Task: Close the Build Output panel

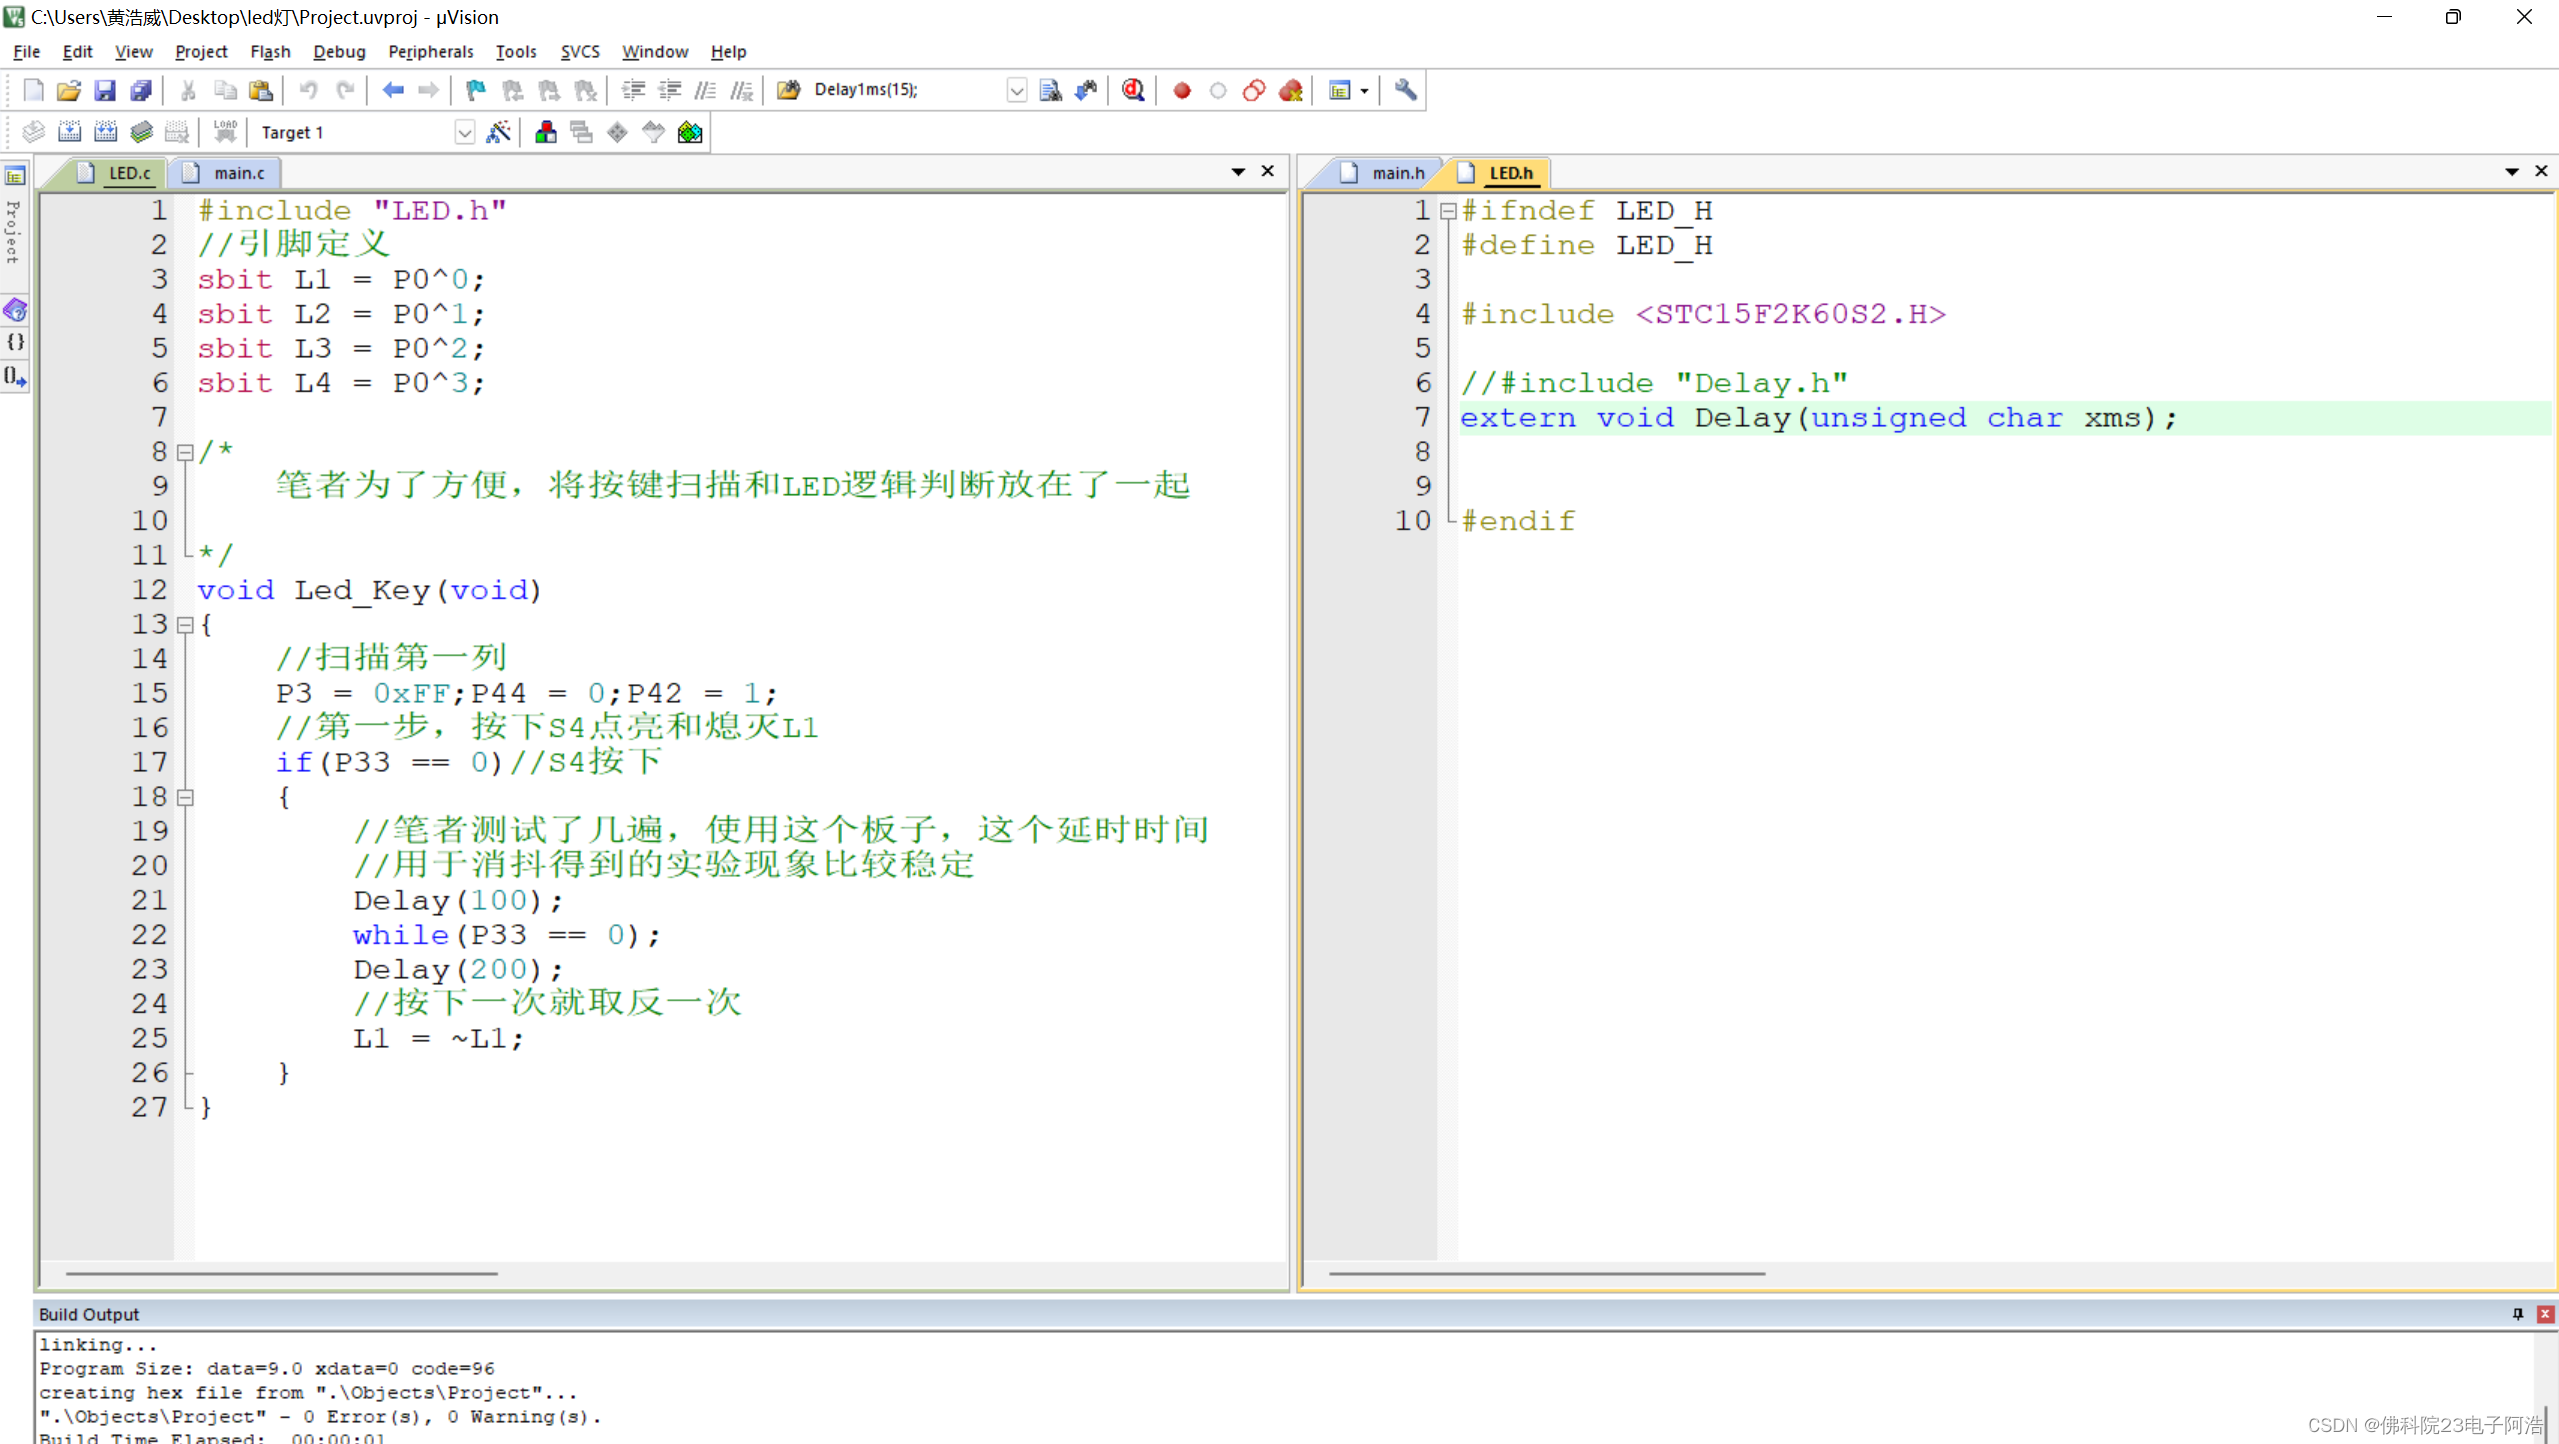Action: pos(2545,1314)
